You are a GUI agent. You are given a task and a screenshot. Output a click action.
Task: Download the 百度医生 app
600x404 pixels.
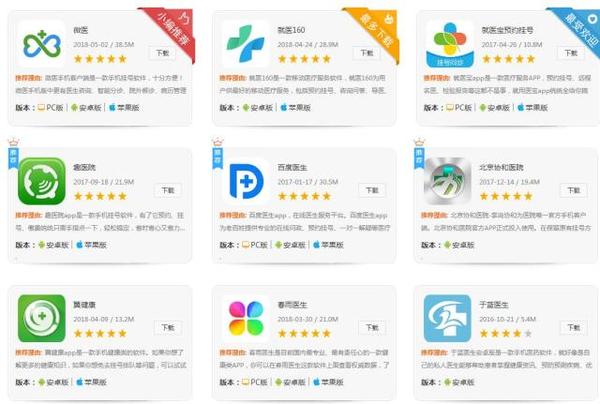coord(370,187)
